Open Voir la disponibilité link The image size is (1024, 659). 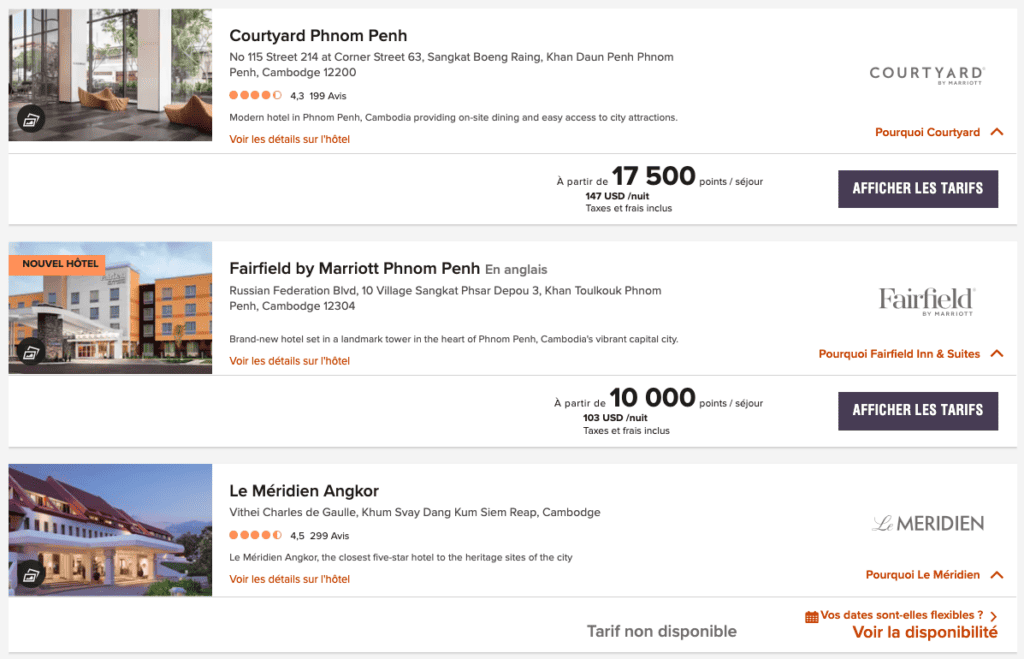point(924,632)
